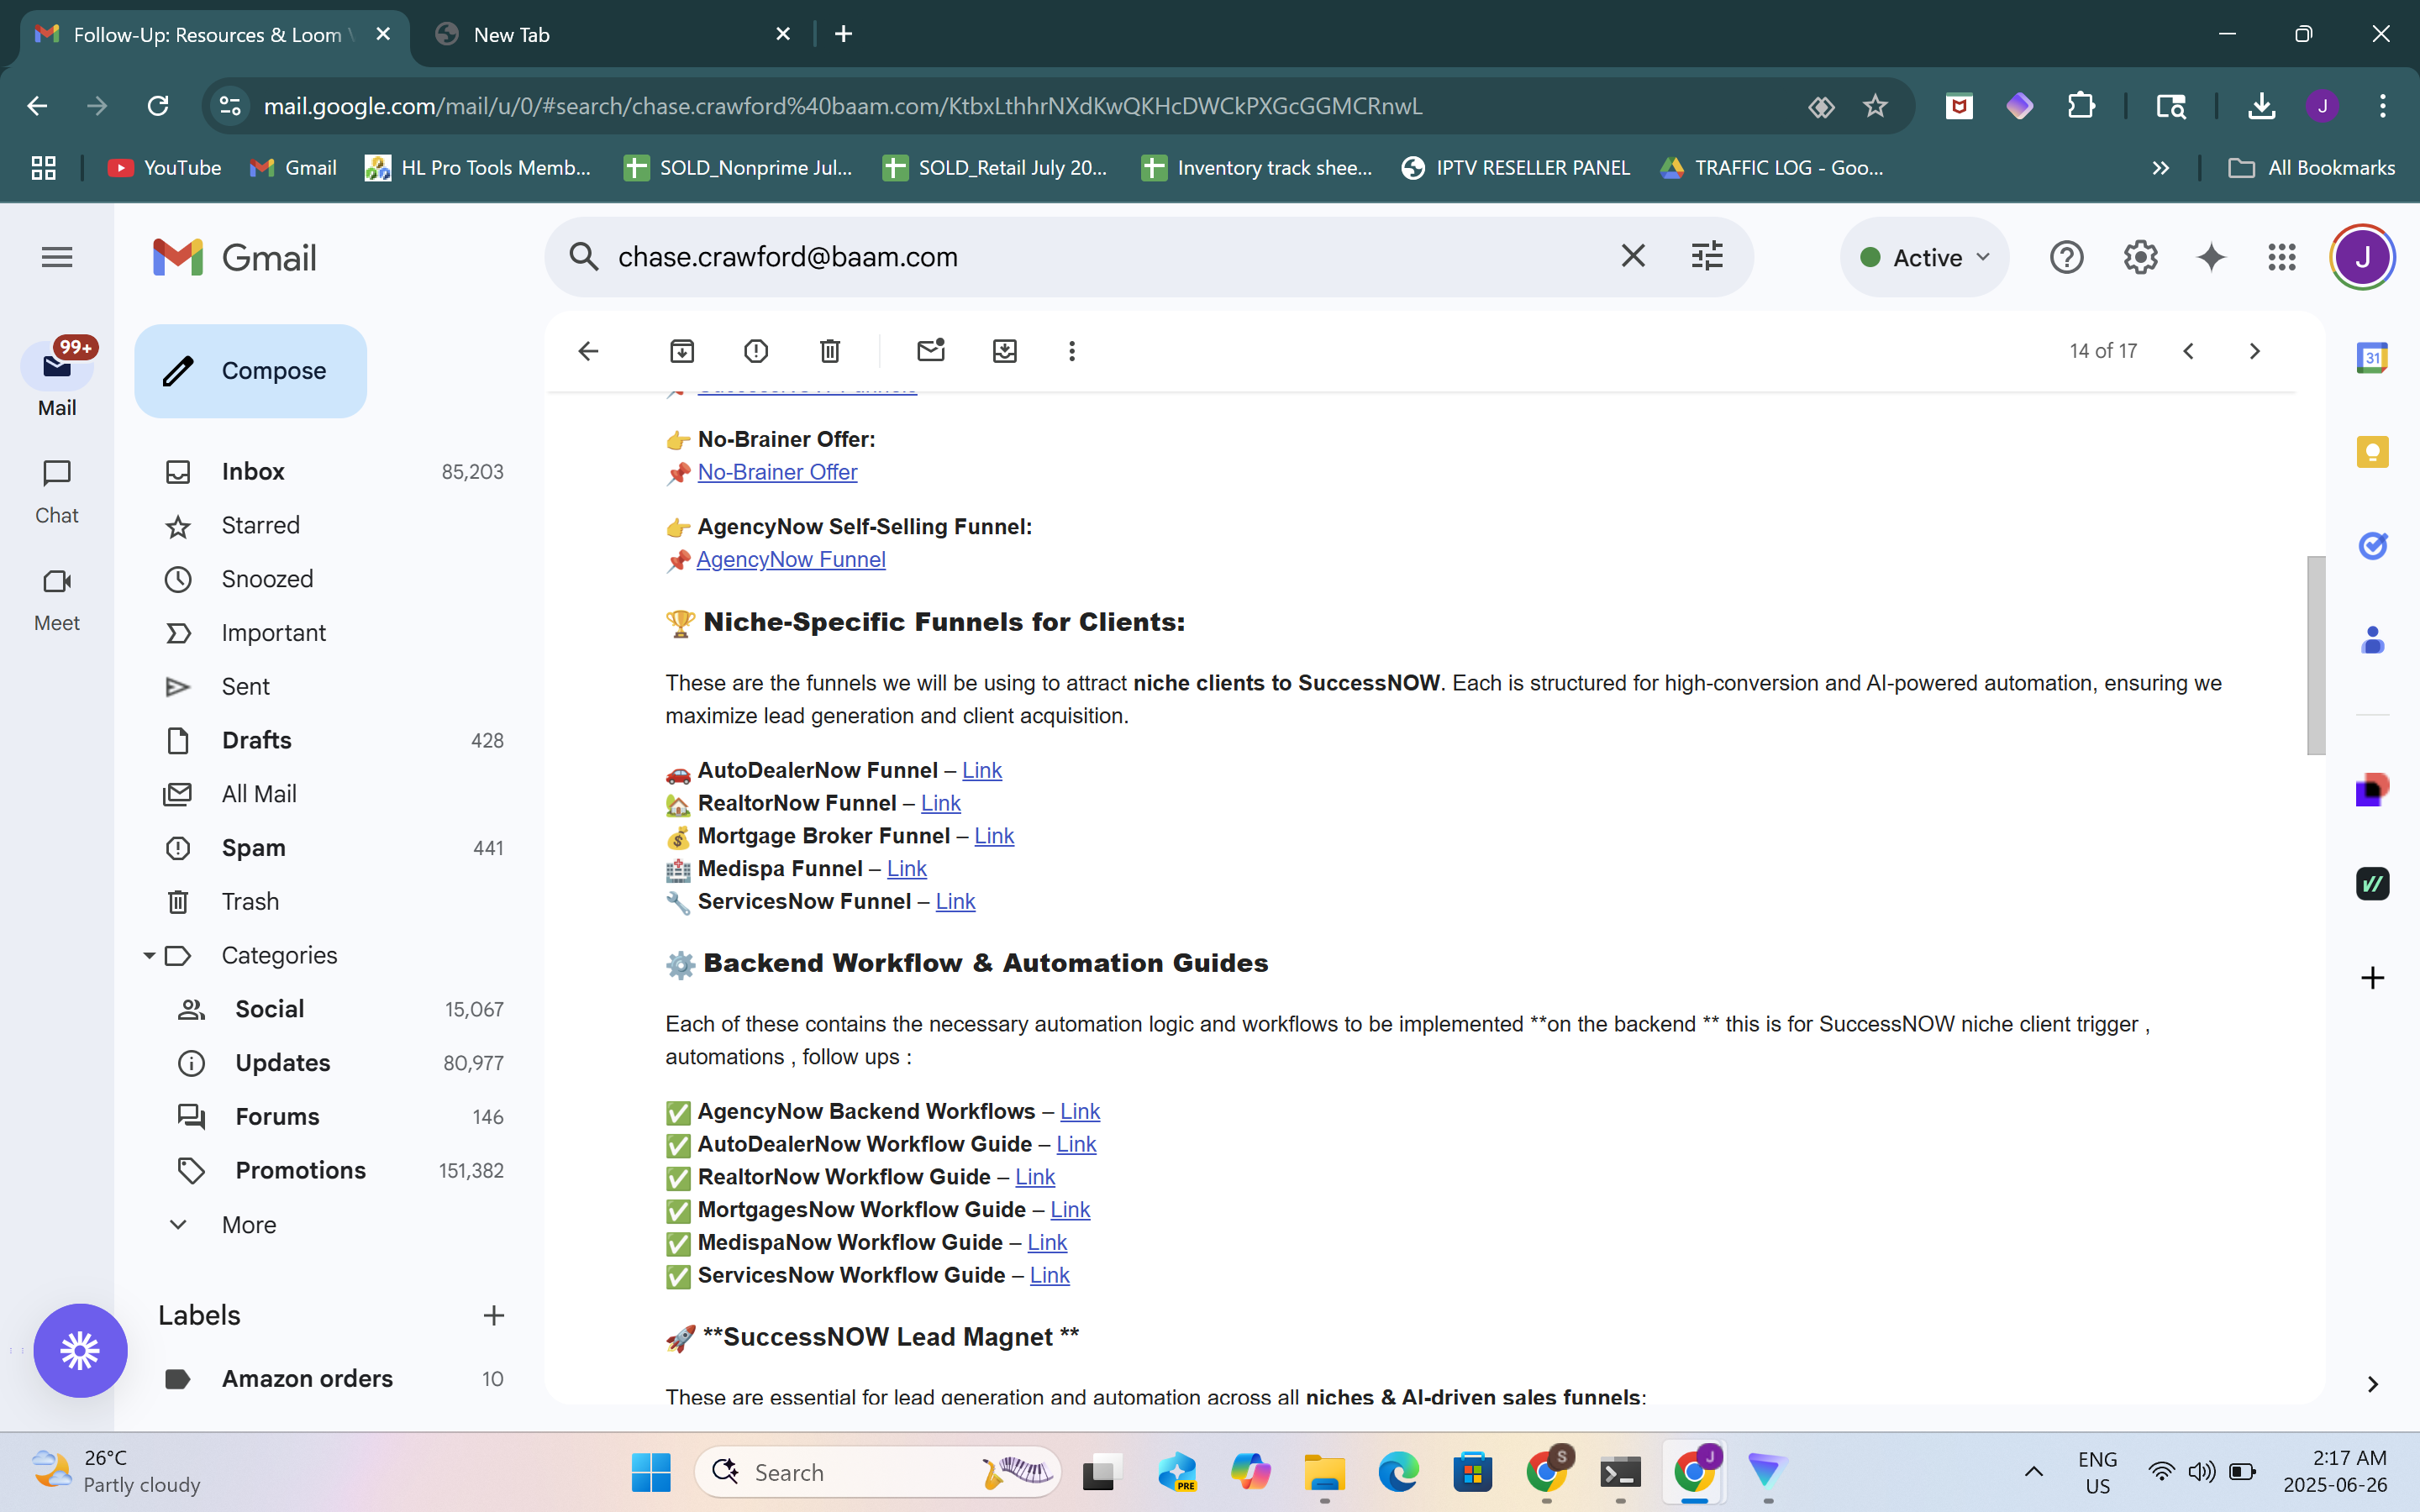The image size is (2420, 1512).
Task: Open Mortgage Broker Funnel link
Action: click(x=993, y=836)
